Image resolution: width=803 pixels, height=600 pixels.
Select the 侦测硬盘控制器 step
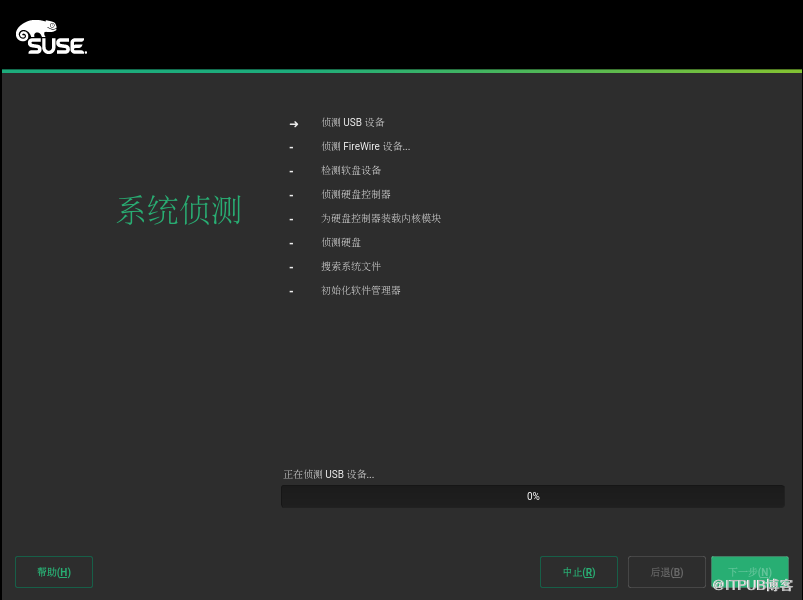coord(356,195)
